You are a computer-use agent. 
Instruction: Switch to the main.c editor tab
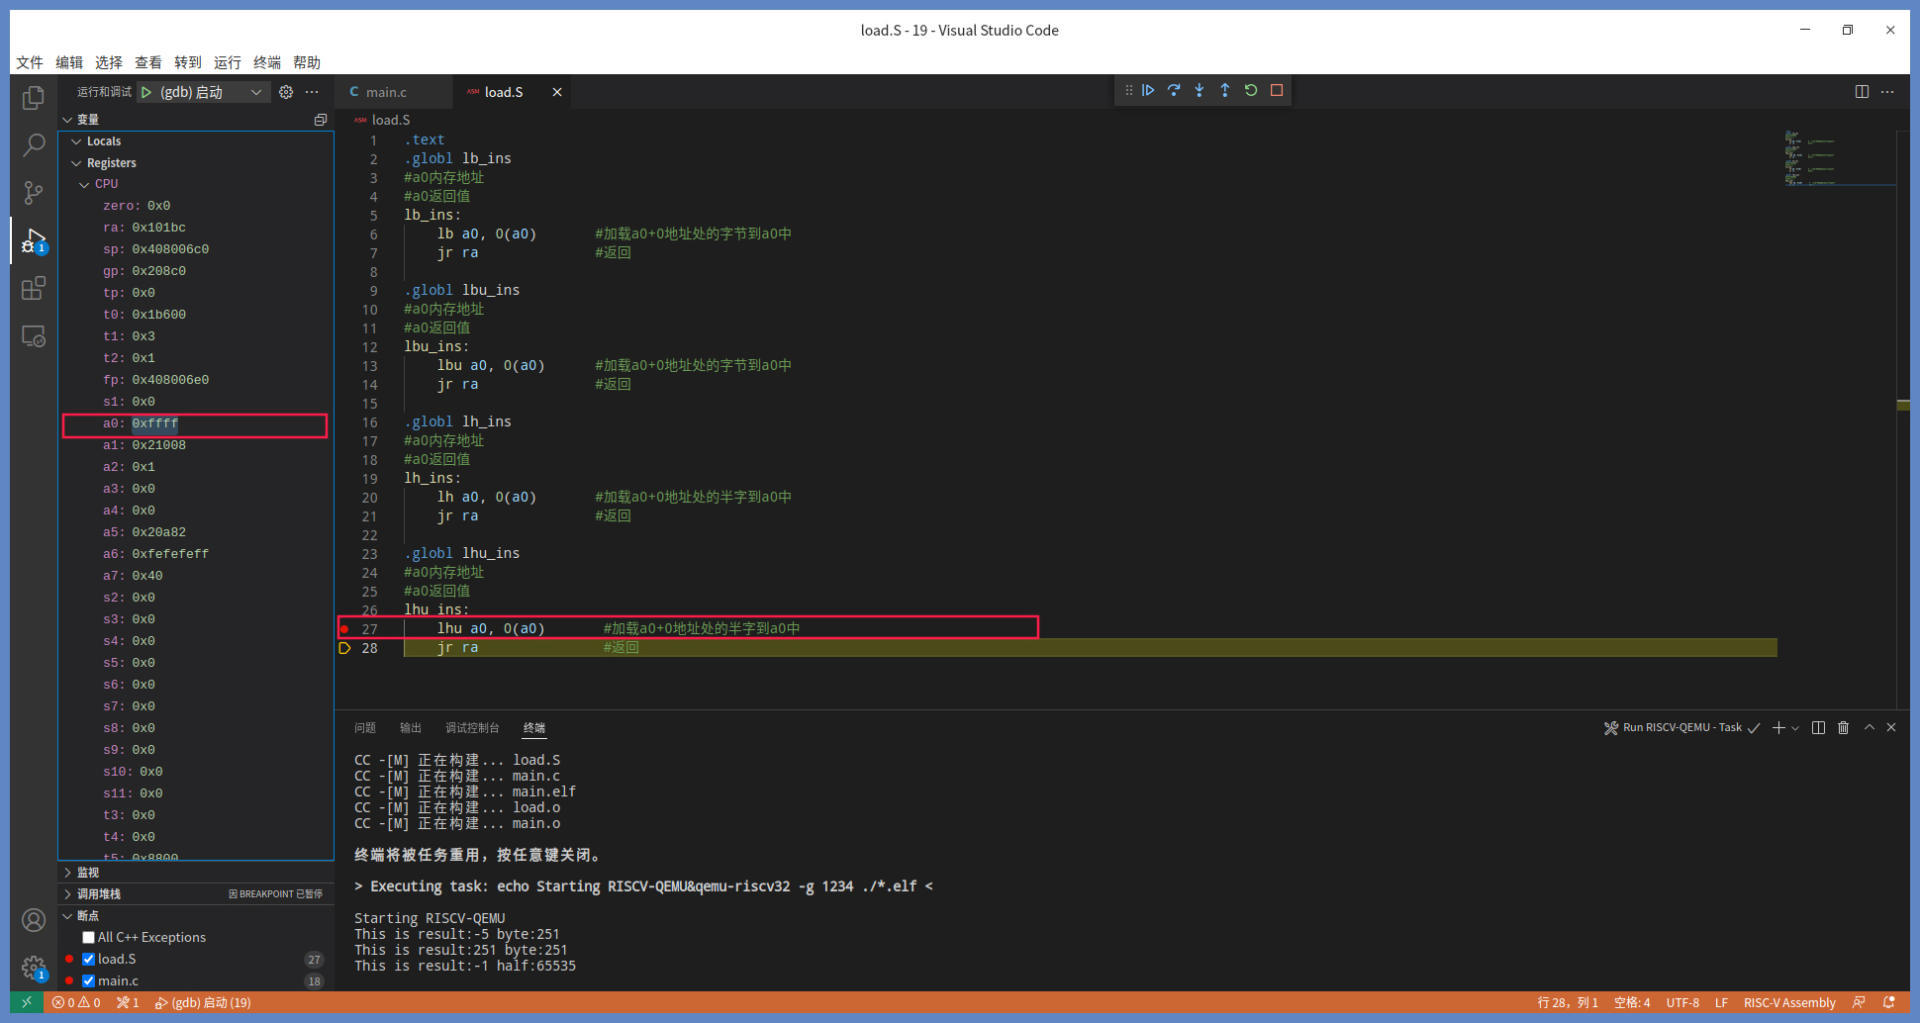[386, 92]
